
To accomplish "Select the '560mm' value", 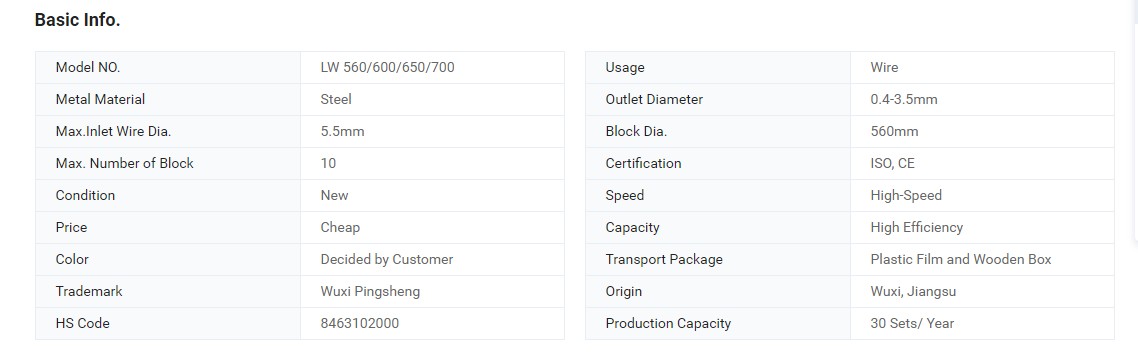I will [894, 131].
